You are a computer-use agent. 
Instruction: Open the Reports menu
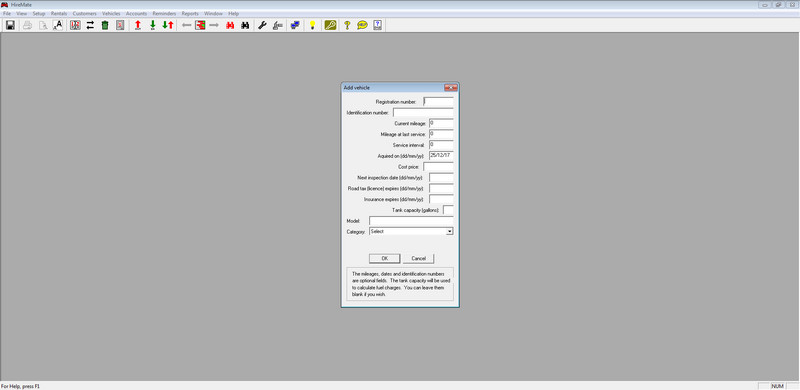(x=190, y=13)
